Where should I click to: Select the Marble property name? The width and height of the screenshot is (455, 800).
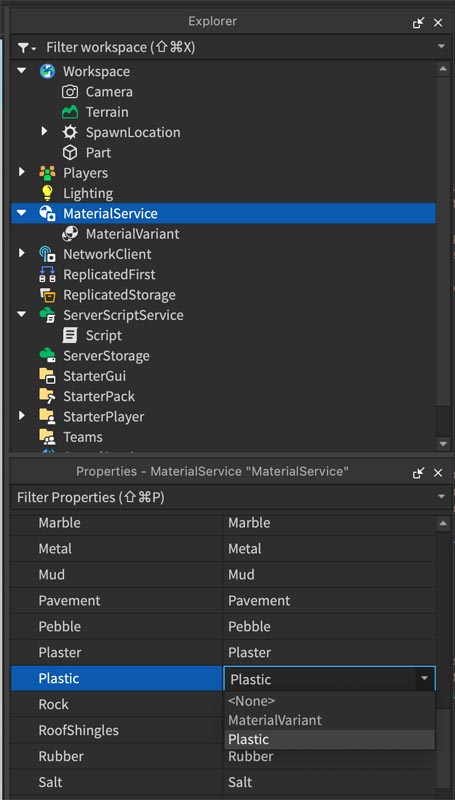coord(60,522)
